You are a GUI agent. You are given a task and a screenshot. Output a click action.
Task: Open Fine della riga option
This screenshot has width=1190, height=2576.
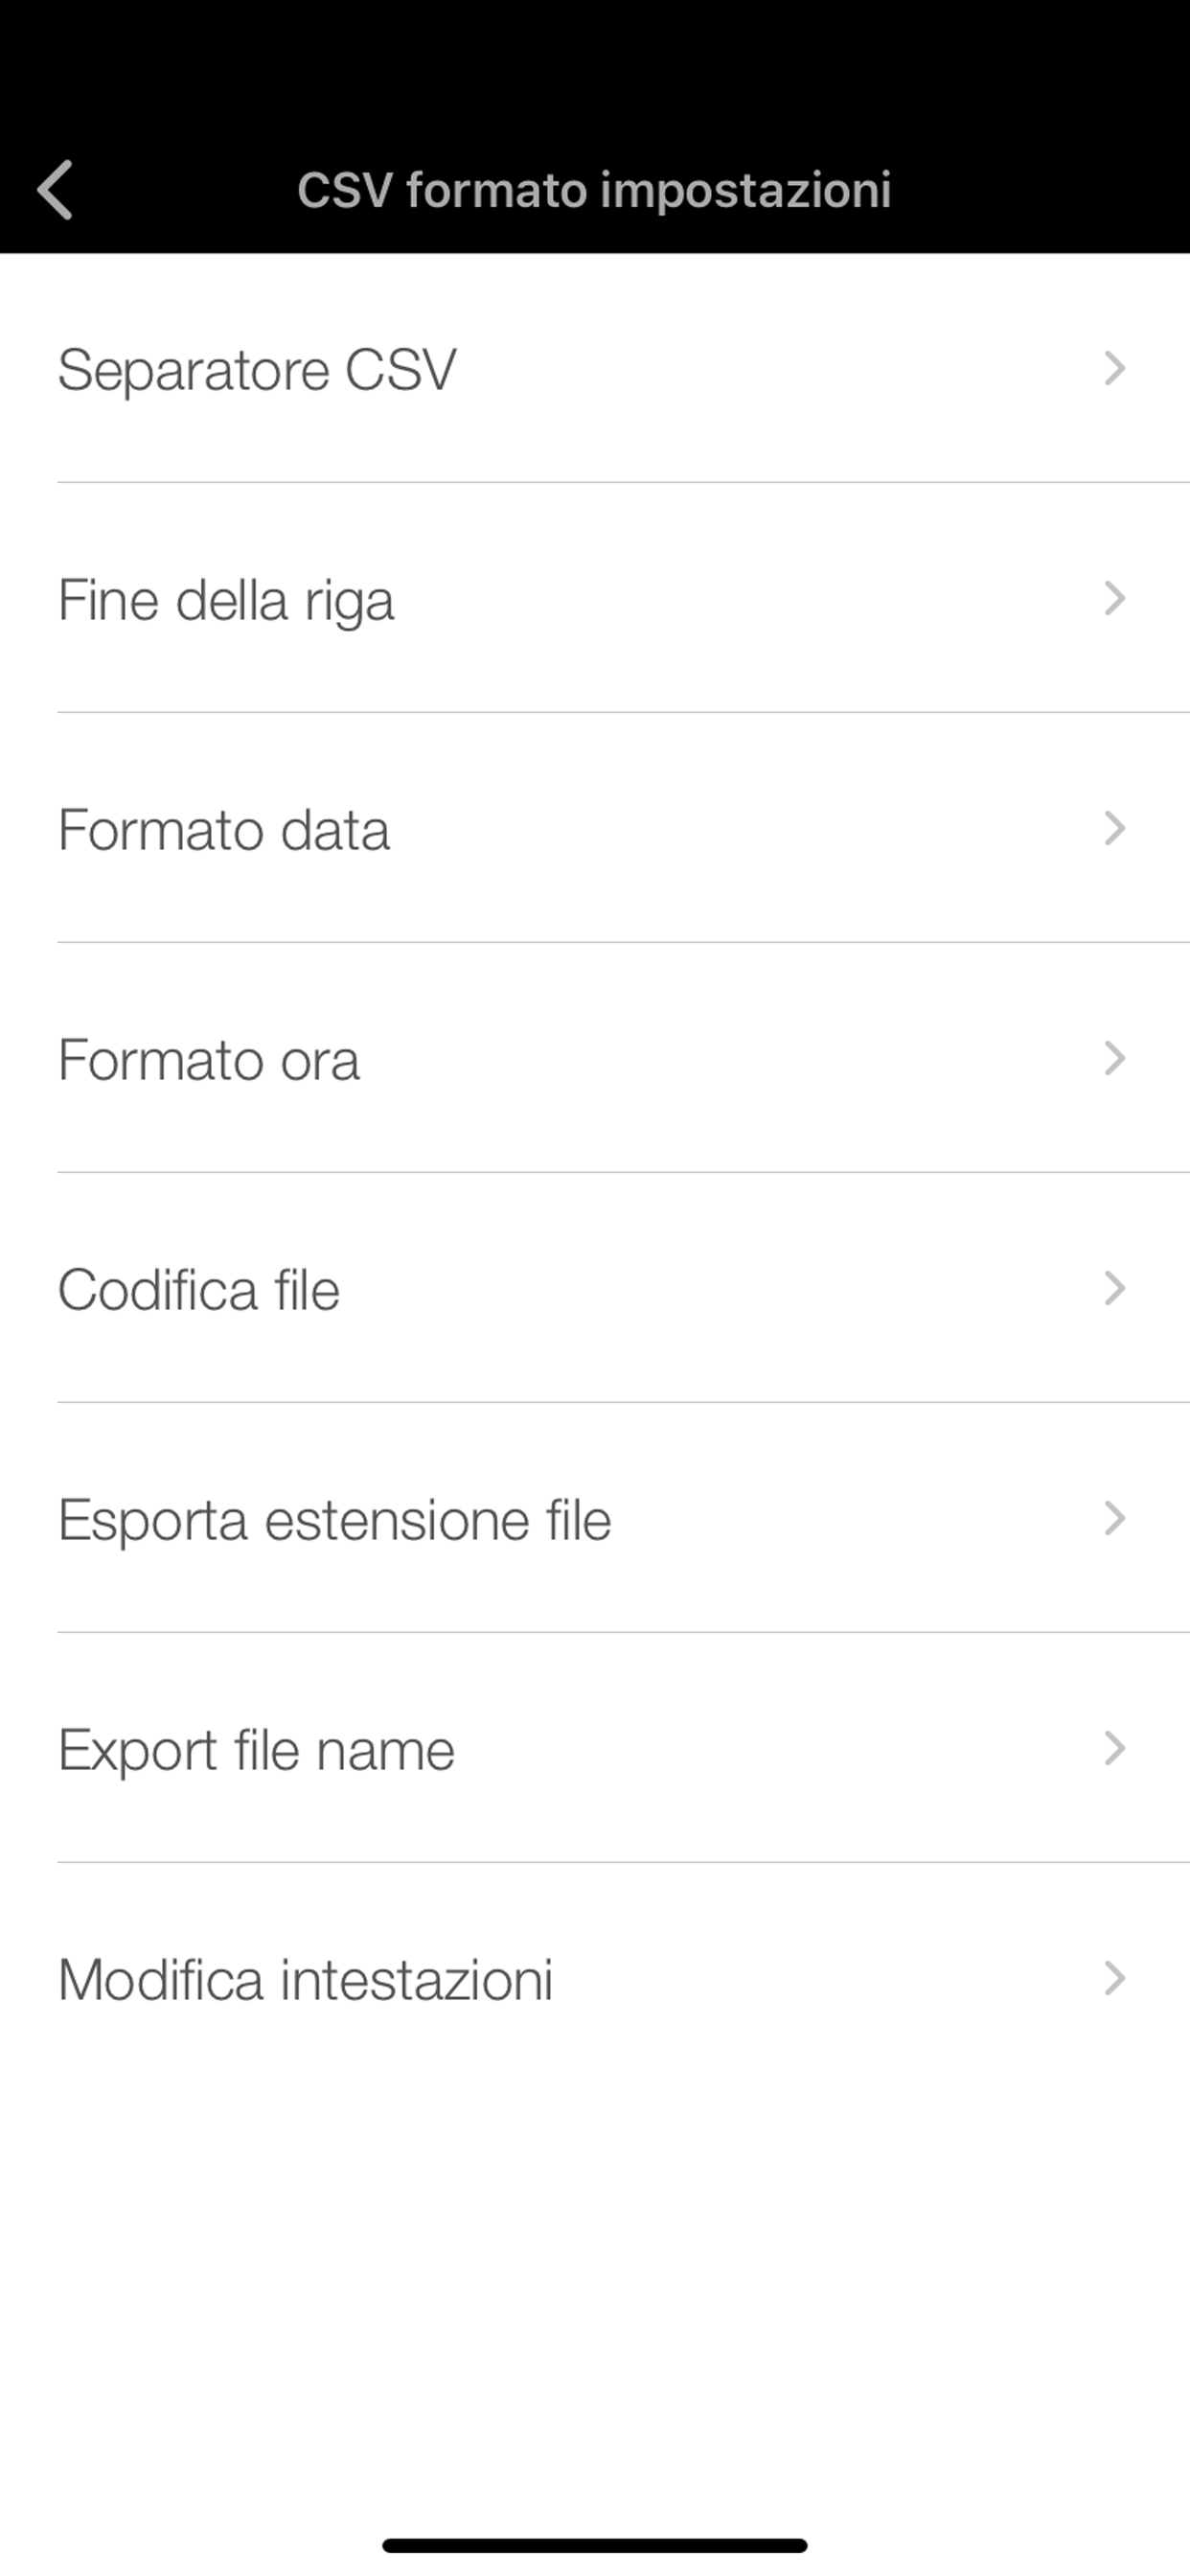pos(226,600)
